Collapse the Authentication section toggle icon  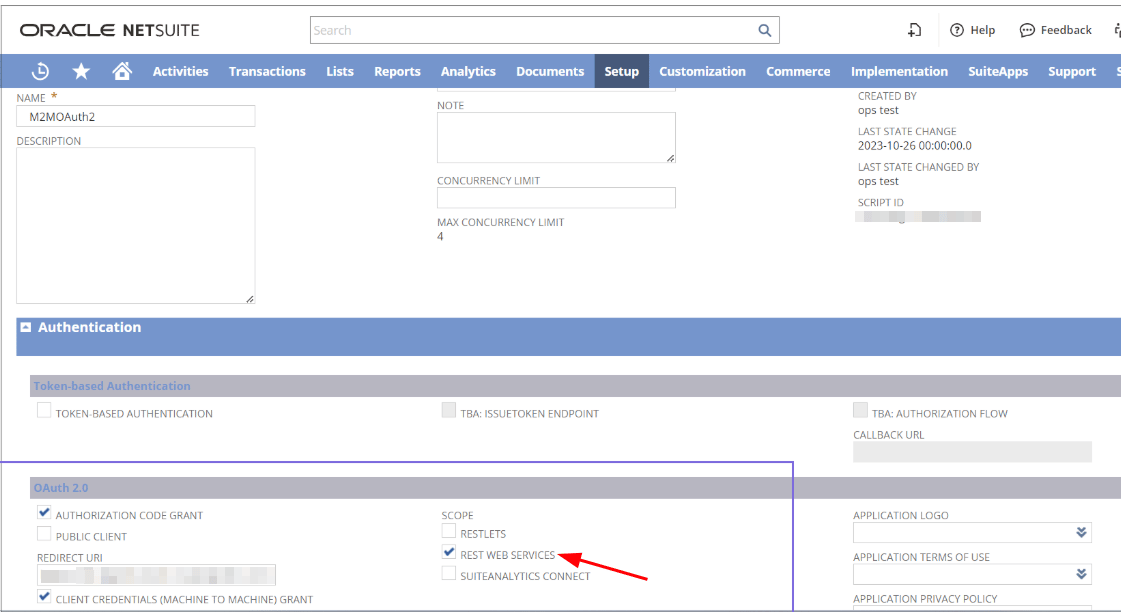(x=26, y=327)
